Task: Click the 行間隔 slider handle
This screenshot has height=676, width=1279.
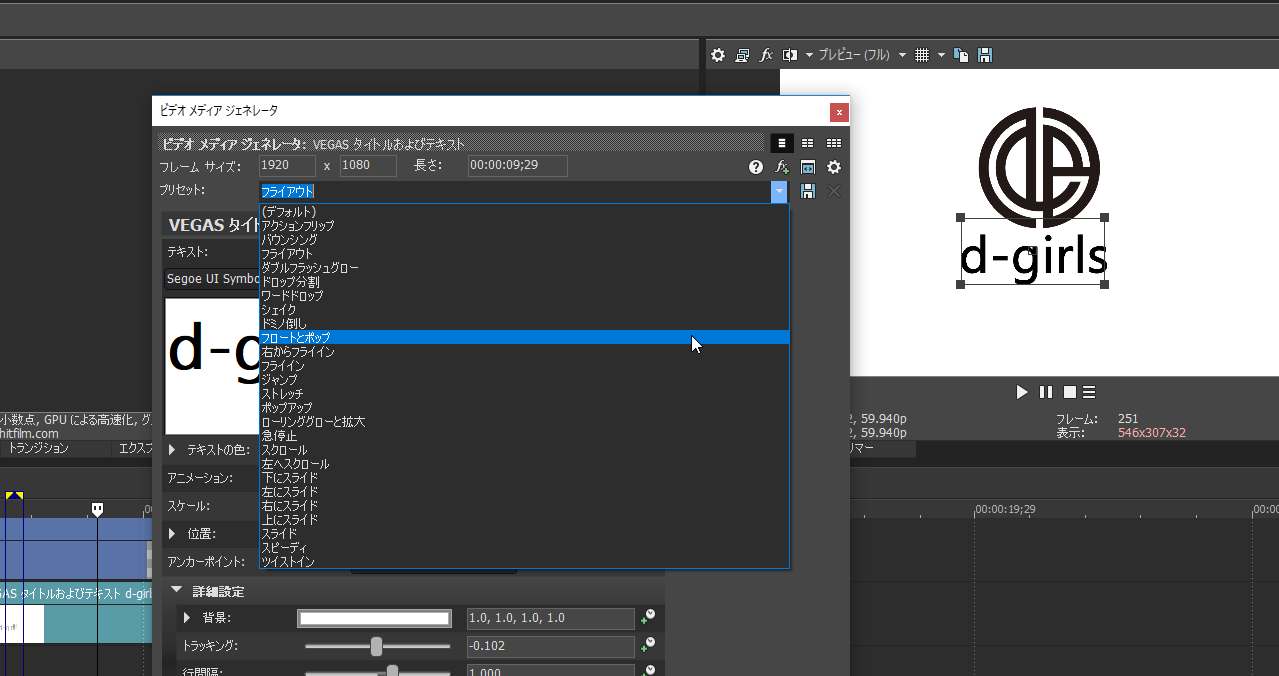Action: 393,670
